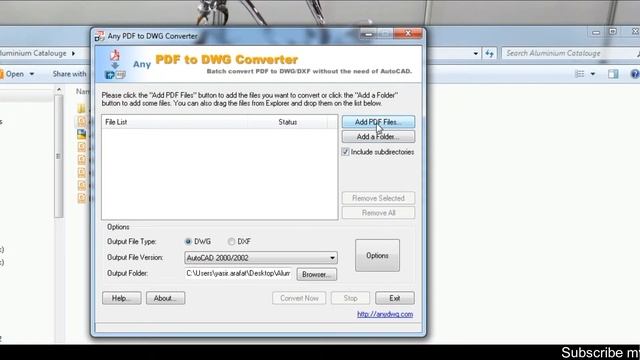The height and width of the screenshot is (360, 640).
Task: Close the PDF to DWG Converter window
Action: coord(407,34)
